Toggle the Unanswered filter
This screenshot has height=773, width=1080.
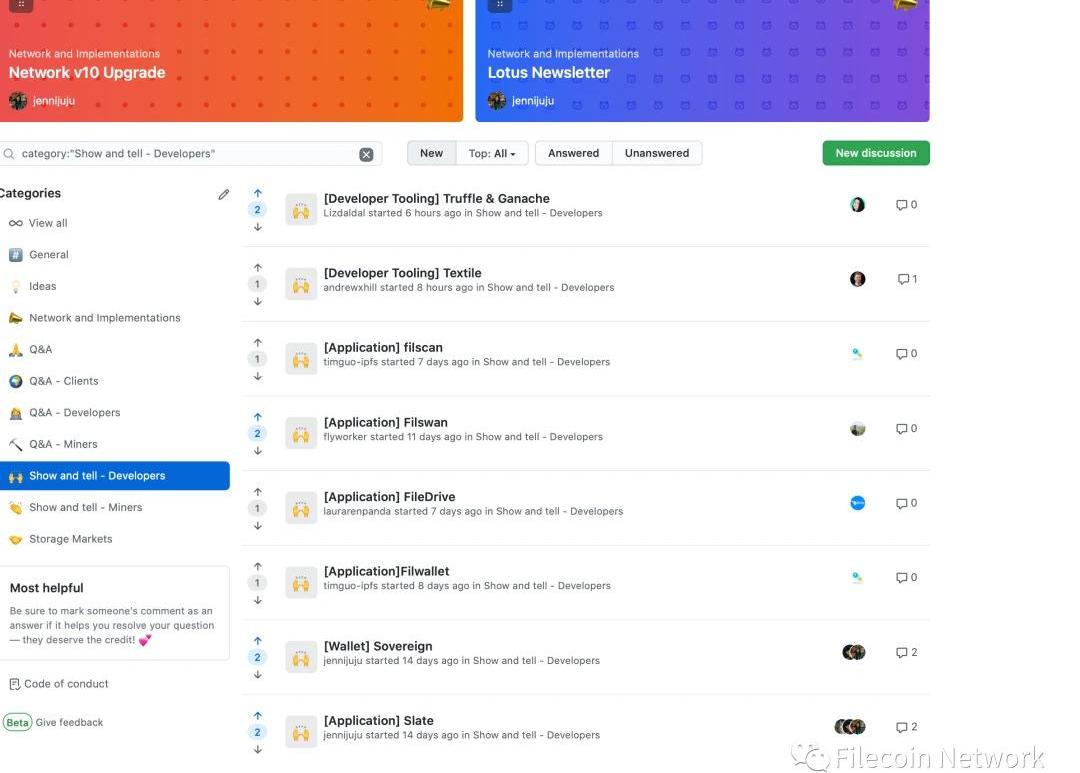656,153
